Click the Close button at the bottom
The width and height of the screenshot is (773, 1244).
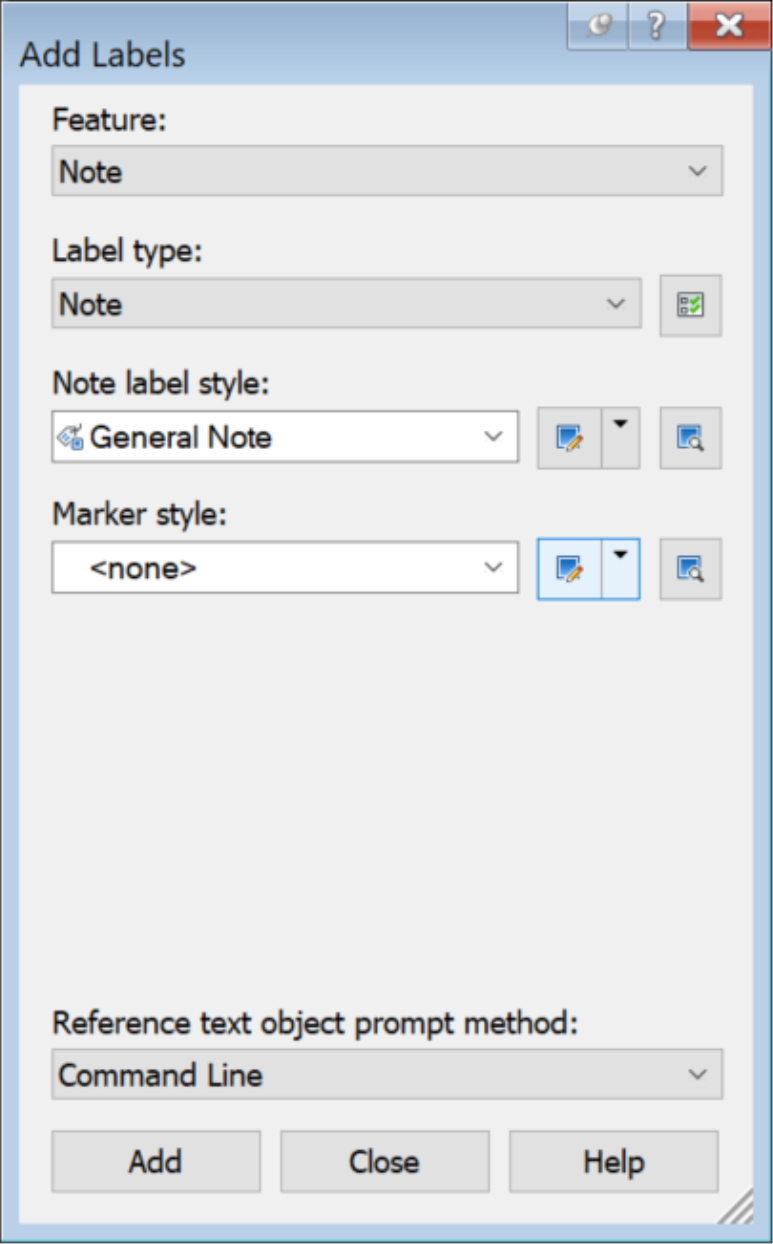tap(385, 1161)
